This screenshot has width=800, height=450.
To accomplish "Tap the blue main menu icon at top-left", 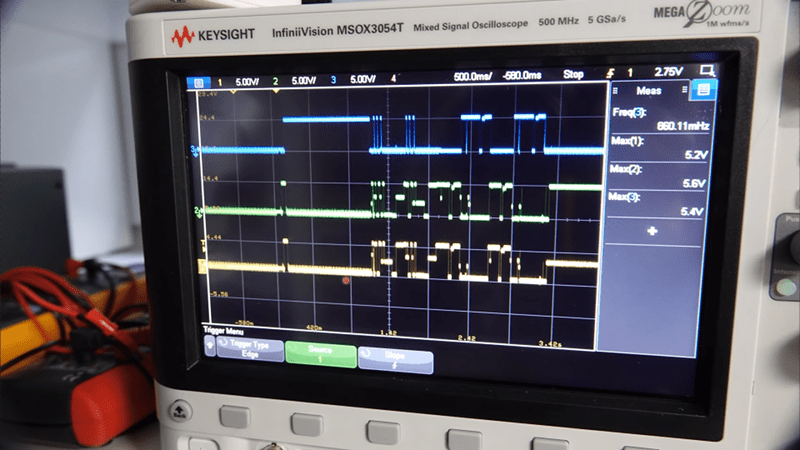I will pos(199,81).
